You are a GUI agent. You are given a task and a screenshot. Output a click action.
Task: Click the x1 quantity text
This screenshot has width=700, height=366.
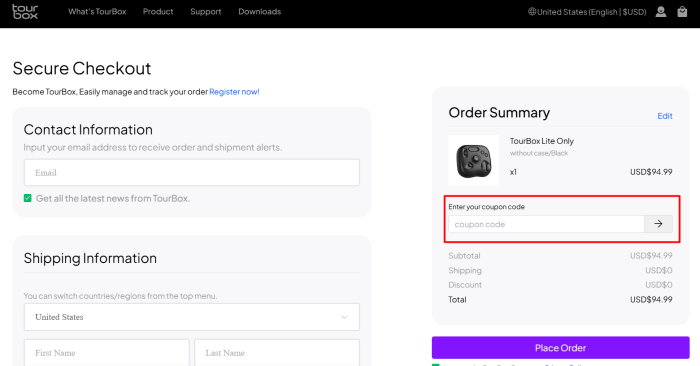tap(513, 172)
